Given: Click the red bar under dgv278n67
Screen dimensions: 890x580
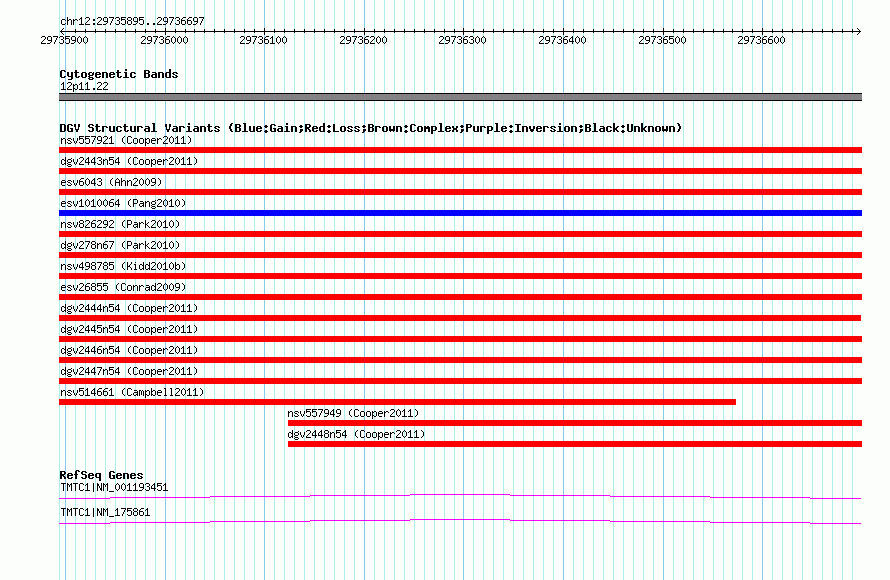Looking at the screenshot, I should click(x=460, y=255).
